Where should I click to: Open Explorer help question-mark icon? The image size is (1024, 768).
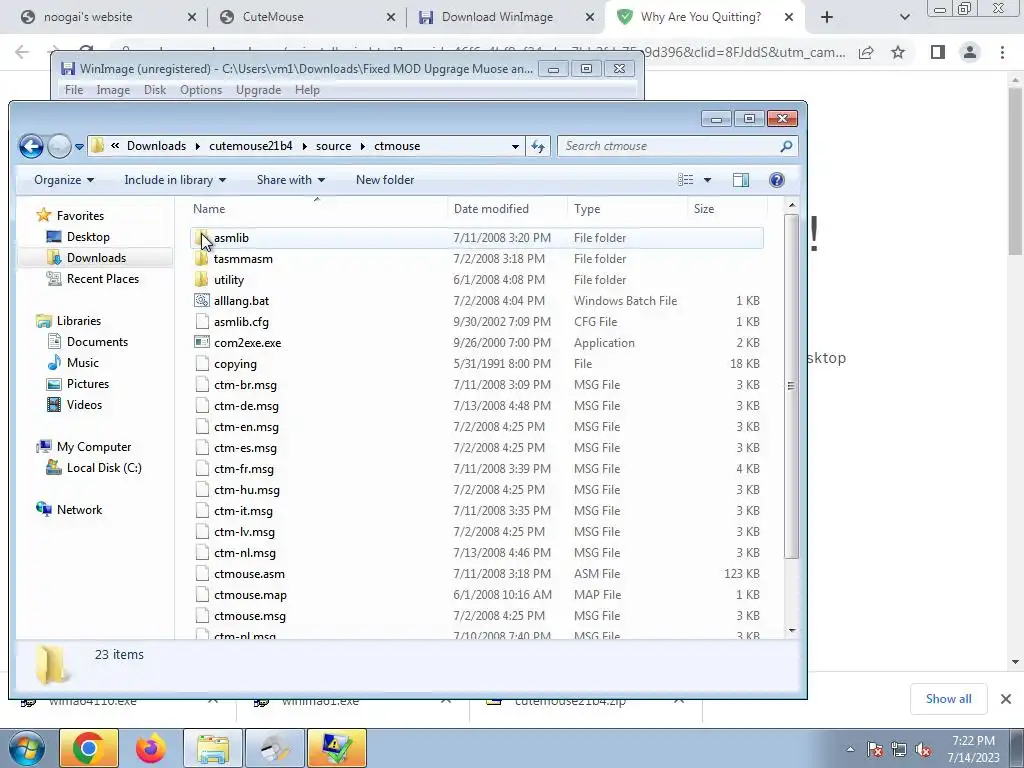click(776, 180)
